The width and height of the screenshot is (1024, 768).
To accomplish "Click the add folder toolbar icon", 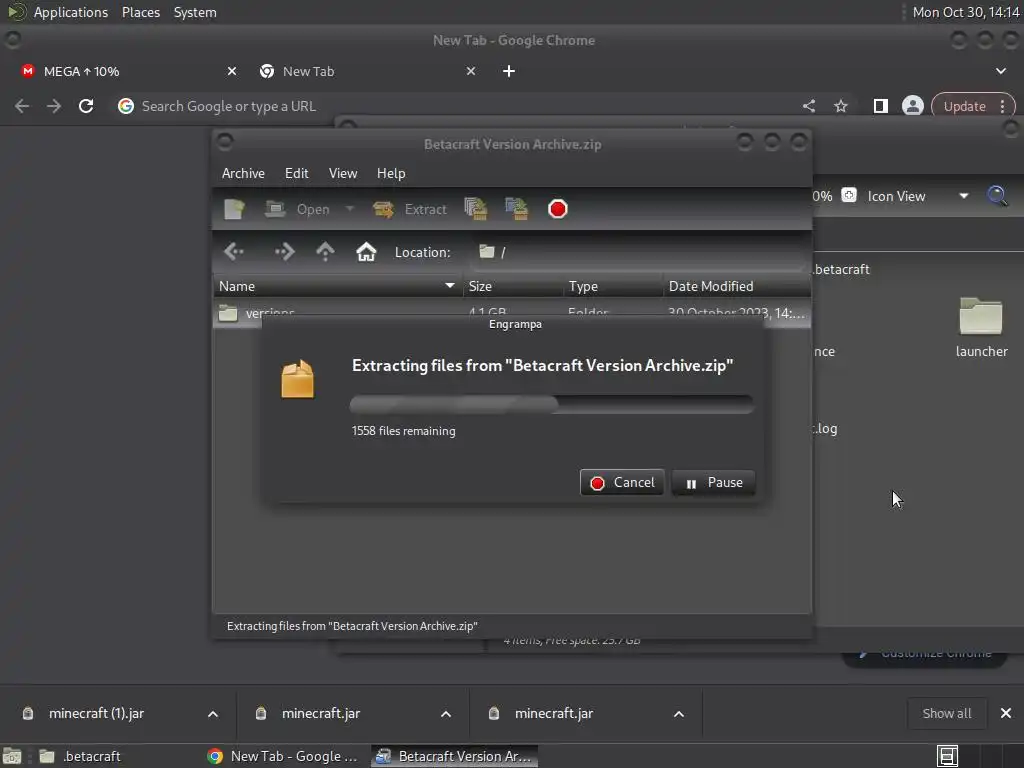I will coord(517,209).
